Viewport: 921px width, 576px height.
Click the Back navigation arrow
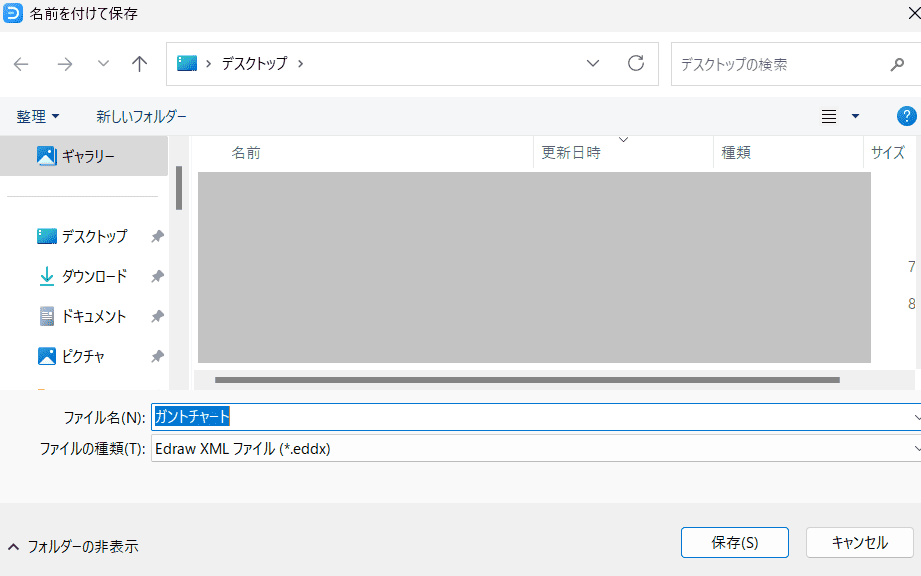coord(21,64)
